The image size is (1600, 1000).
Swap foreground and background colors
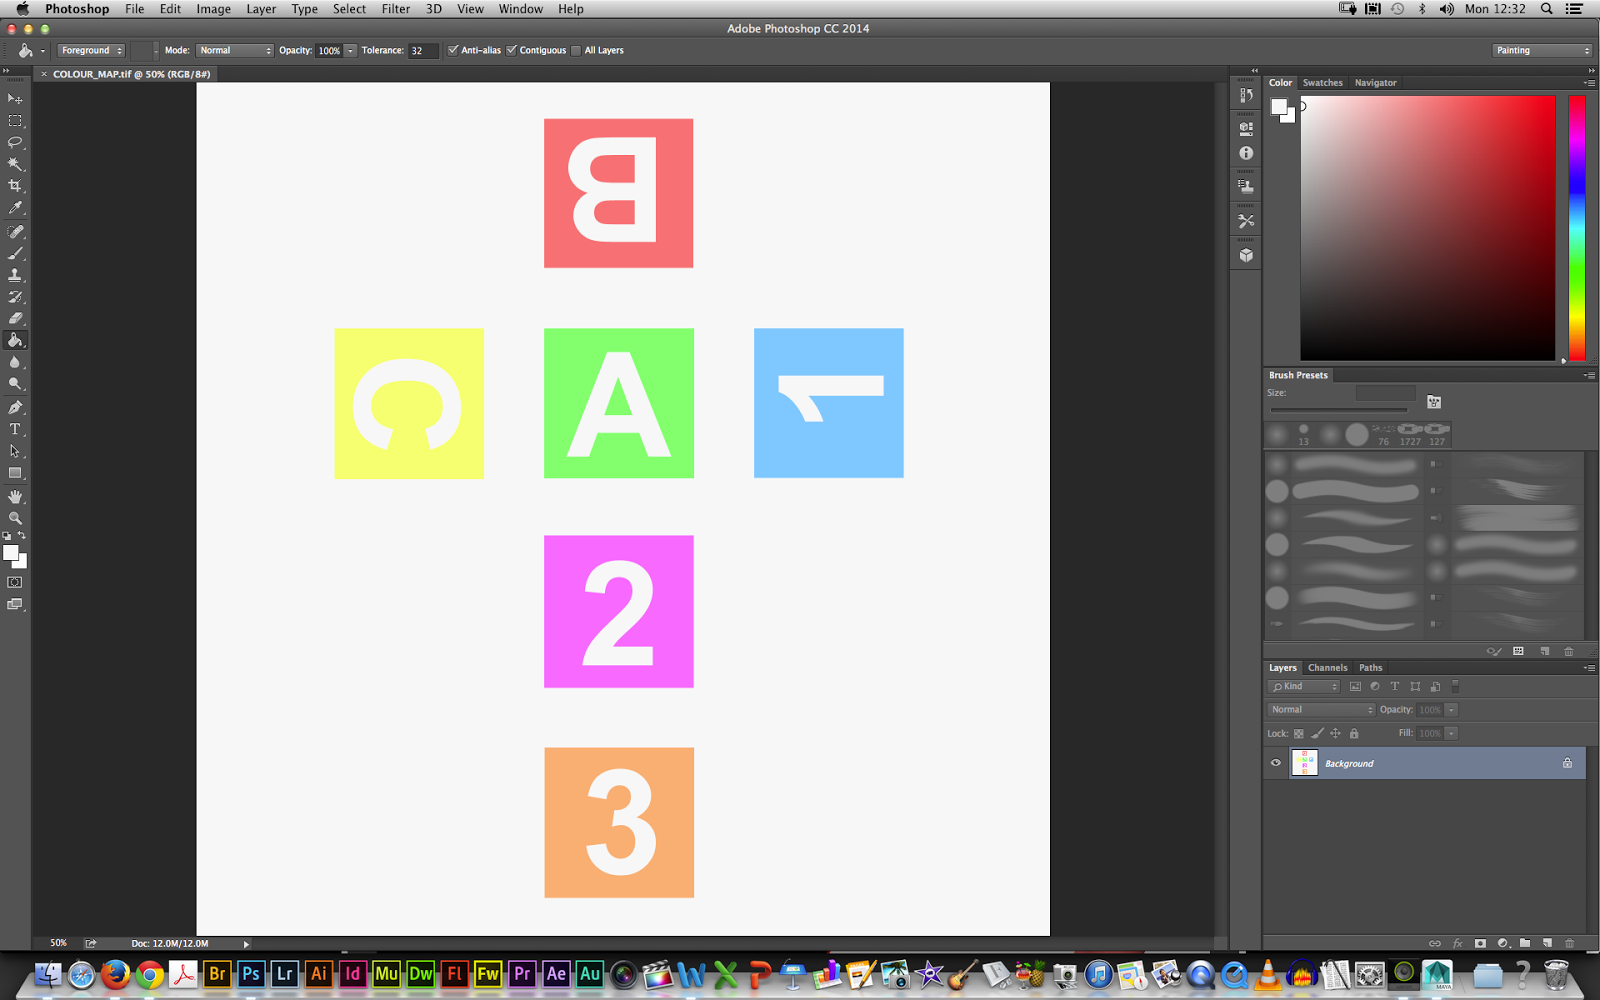[22, 536]
